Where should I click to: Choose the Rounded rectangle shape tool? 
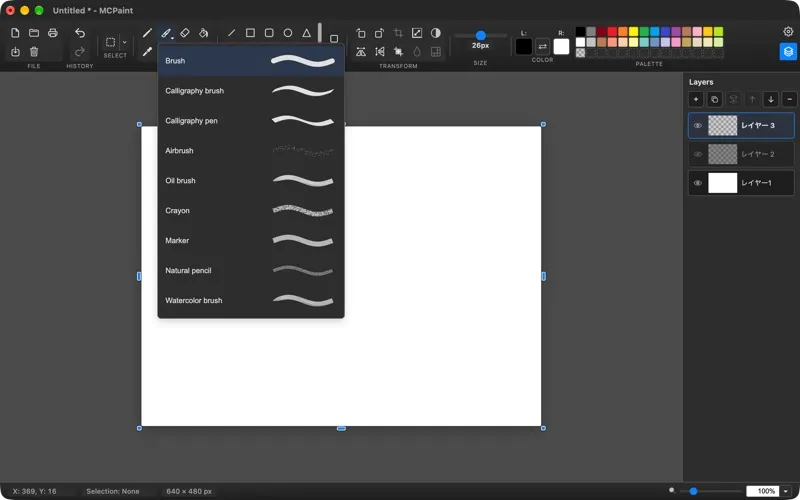point(269,33)
